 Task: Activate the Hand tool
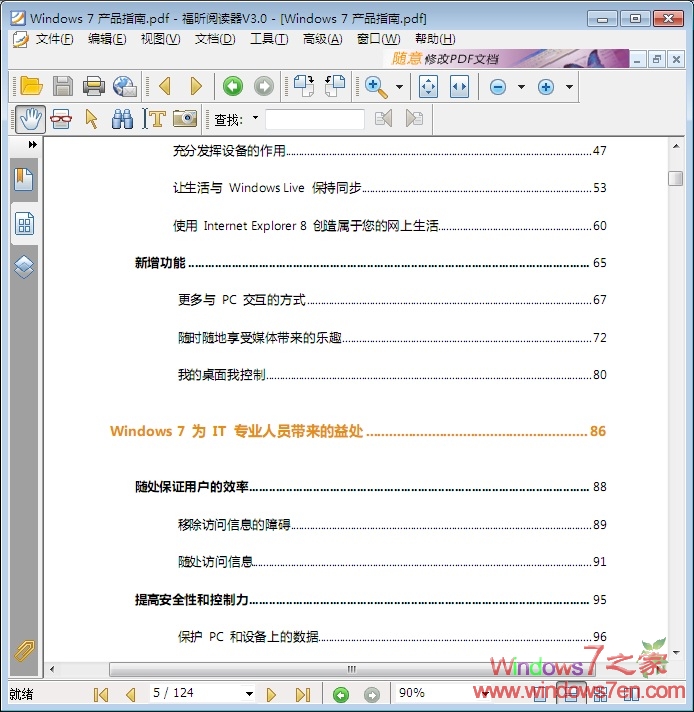click(30, 119)
